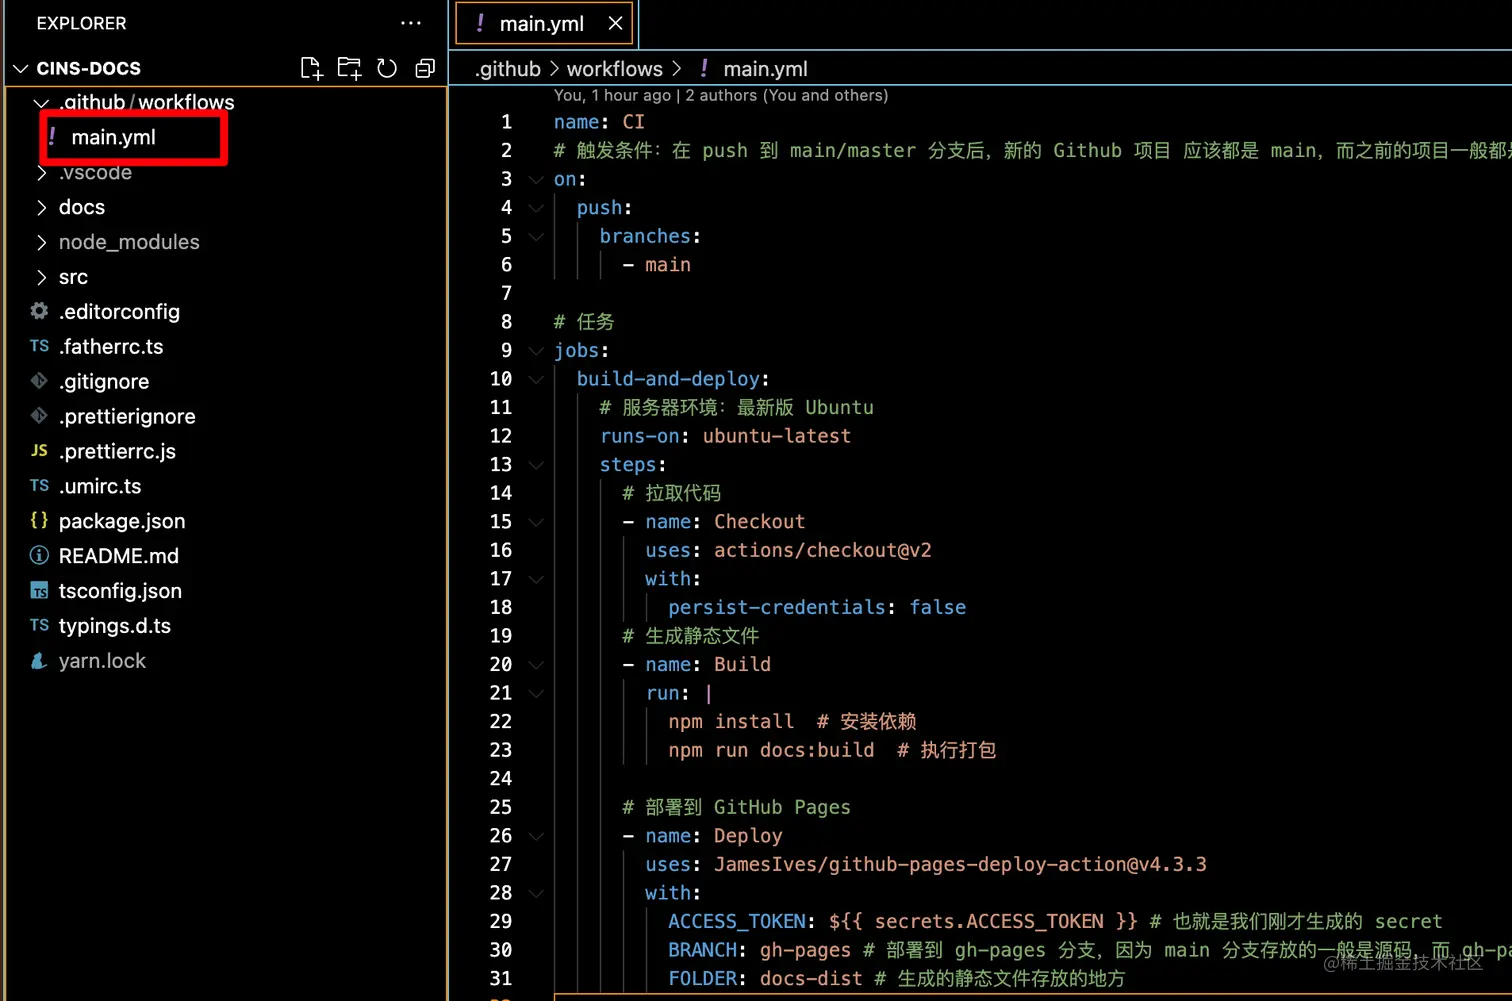Image resolution: width=1512 pixels, height=1001 pixels.
Task: Fold the Build step at line 20
Action: coord(536,664)
